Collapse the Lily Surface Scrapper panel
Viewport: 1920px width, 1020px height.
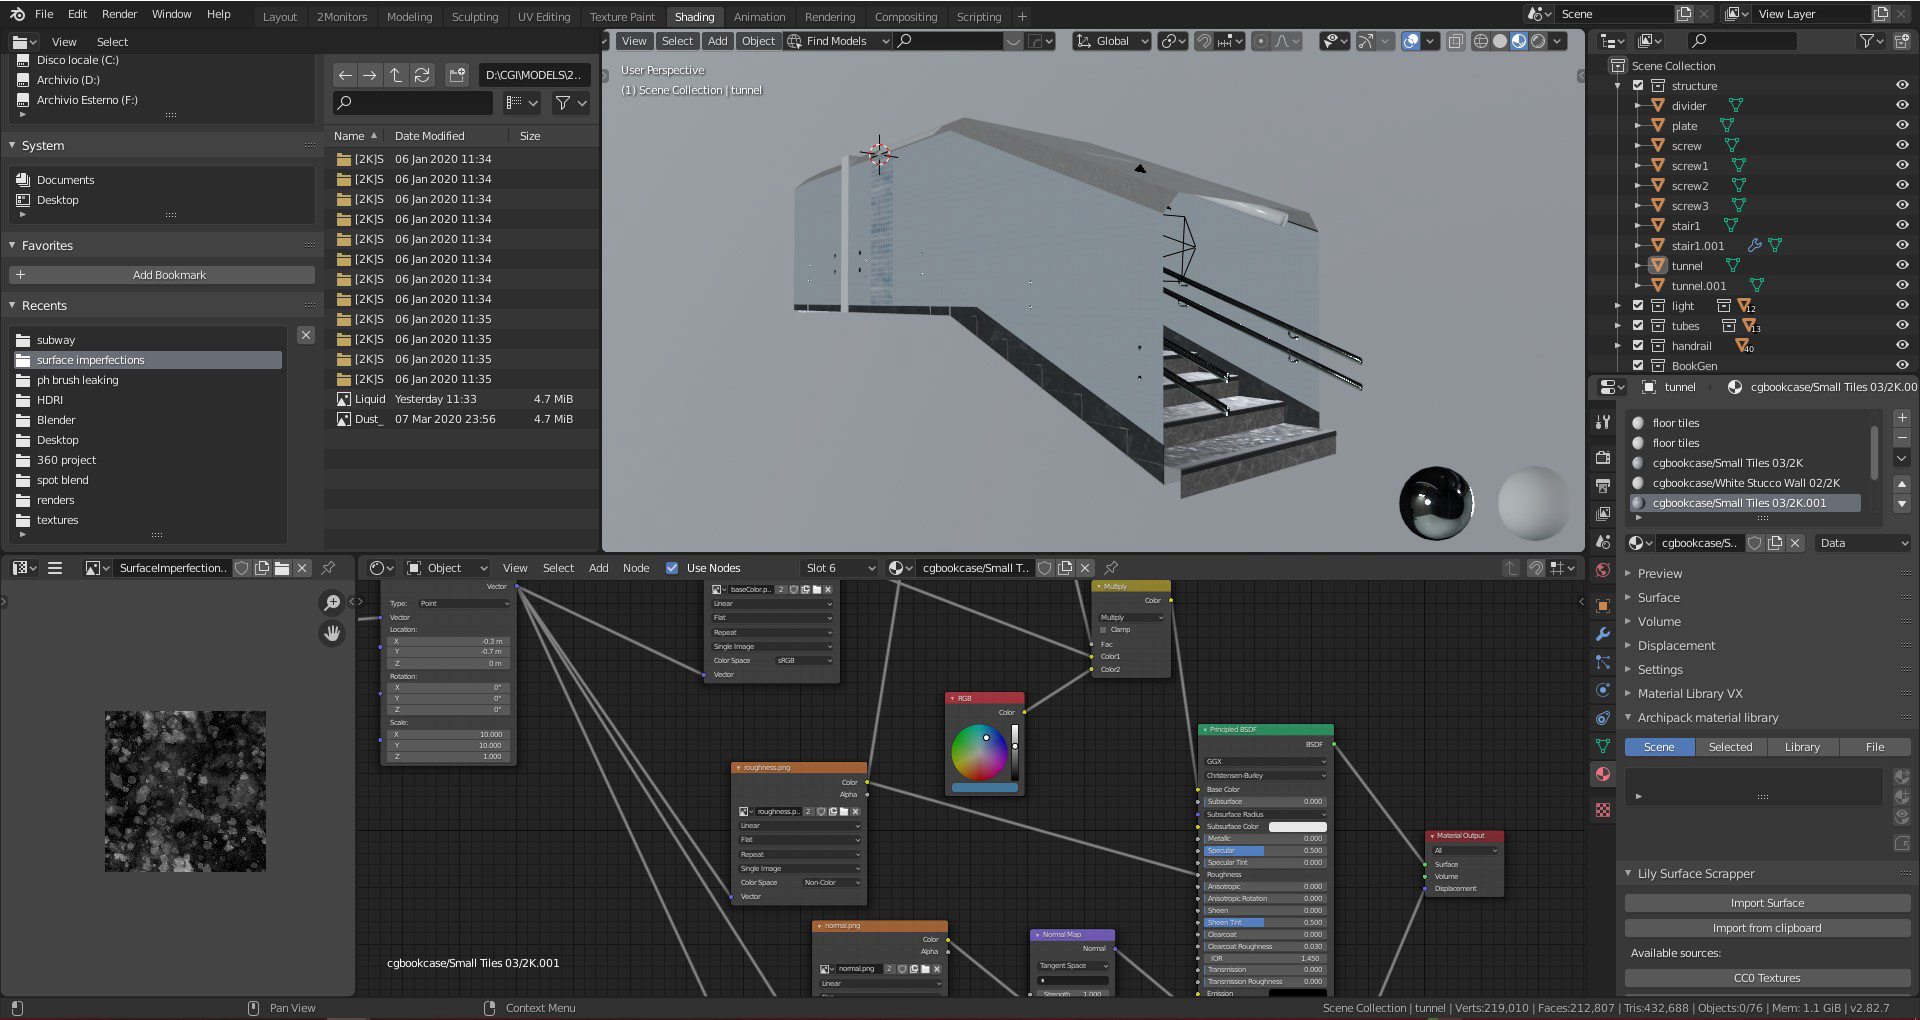pos(1695,874)
